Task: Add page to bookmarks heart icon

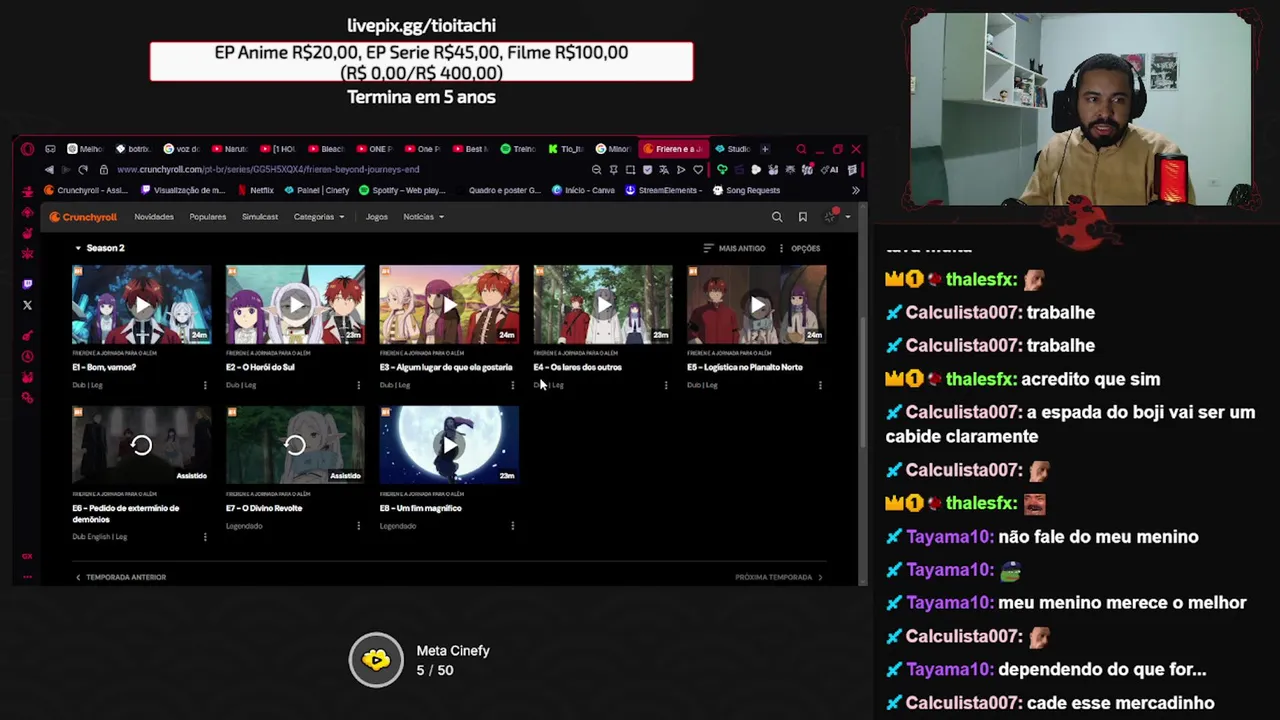Action: click(698, 170)
